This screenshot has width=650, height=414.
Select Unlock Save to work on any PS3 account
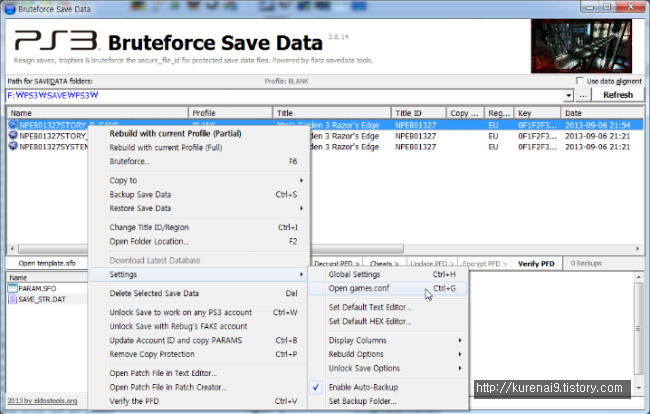[180, 312]
